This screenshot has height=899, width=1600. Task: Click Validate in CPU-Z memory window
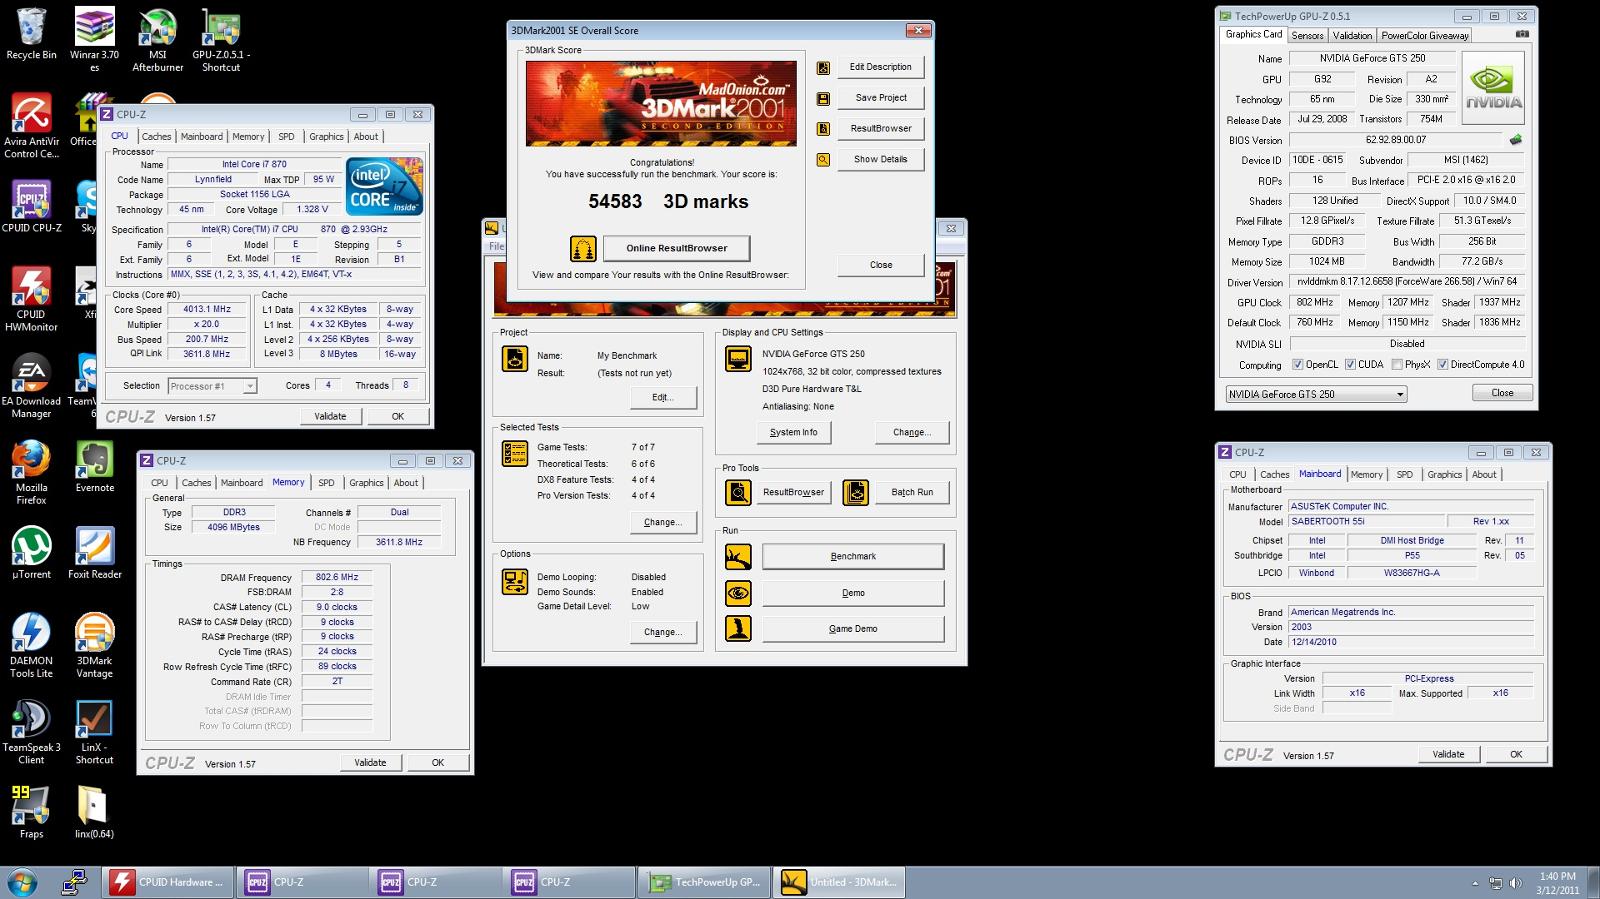[370, 762]
